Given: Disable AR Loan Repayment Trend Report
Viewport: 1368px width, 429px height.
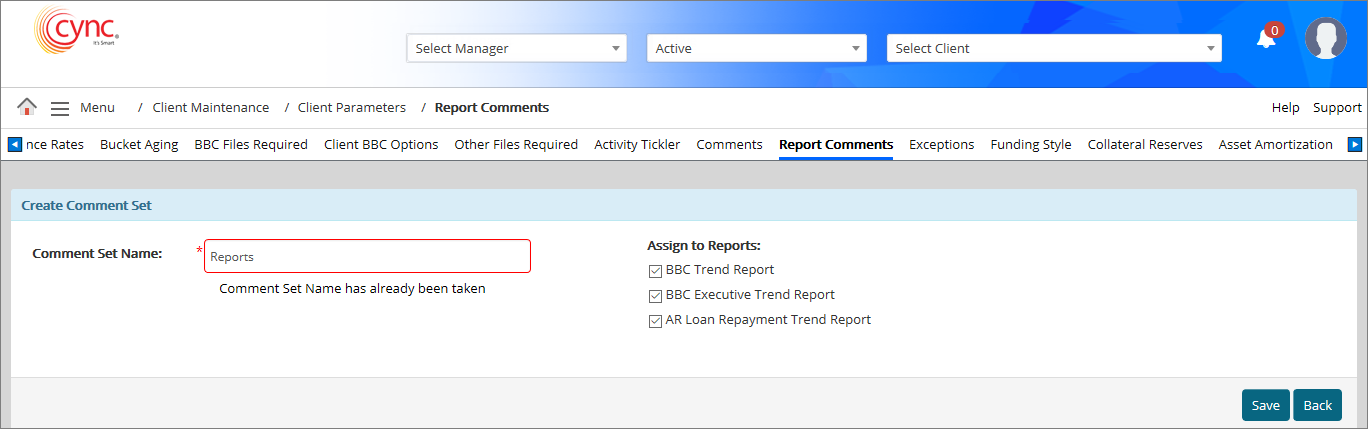Looking at the screenshot, I should [656, 321].
